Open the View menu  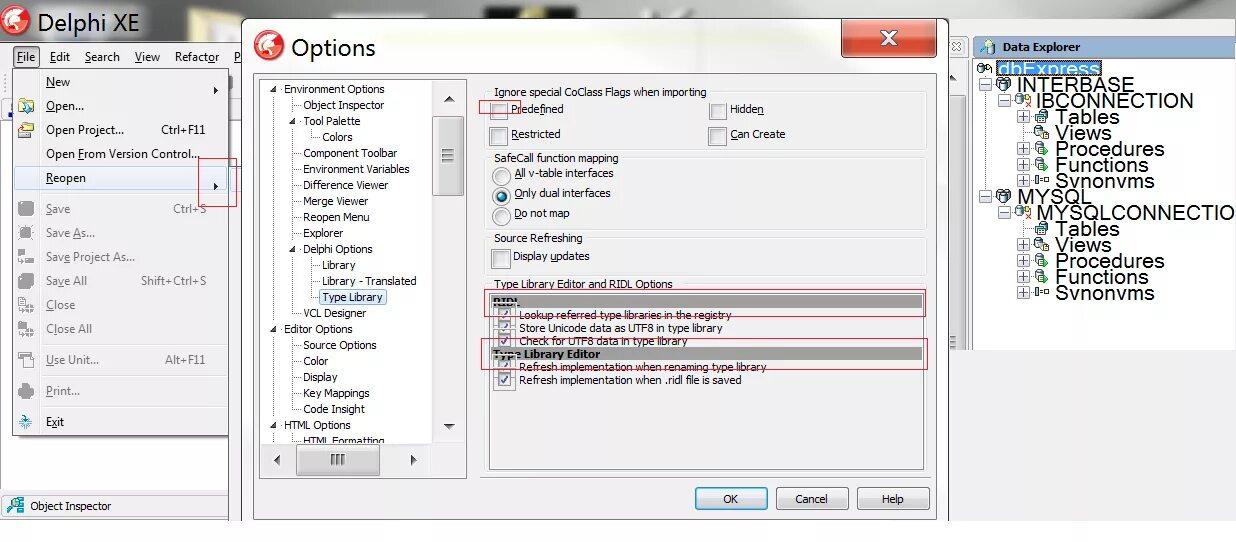click(x=147, y=57)
